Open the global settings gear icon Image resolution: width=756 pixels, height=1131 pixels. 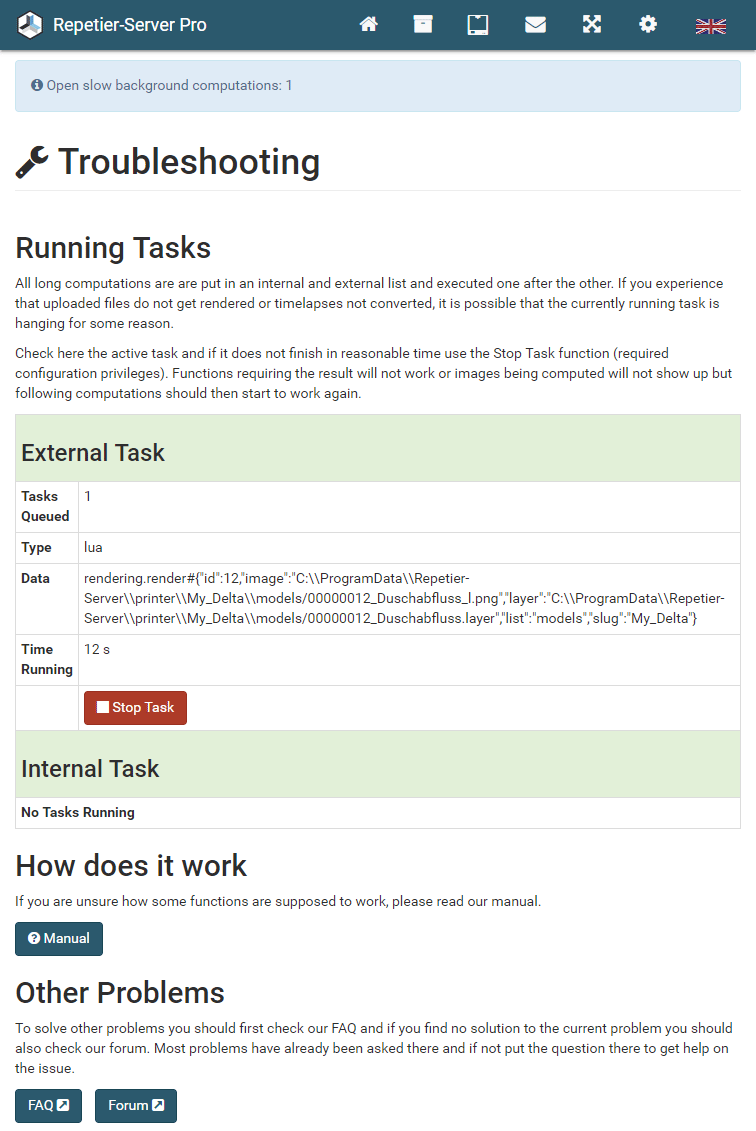648,24
